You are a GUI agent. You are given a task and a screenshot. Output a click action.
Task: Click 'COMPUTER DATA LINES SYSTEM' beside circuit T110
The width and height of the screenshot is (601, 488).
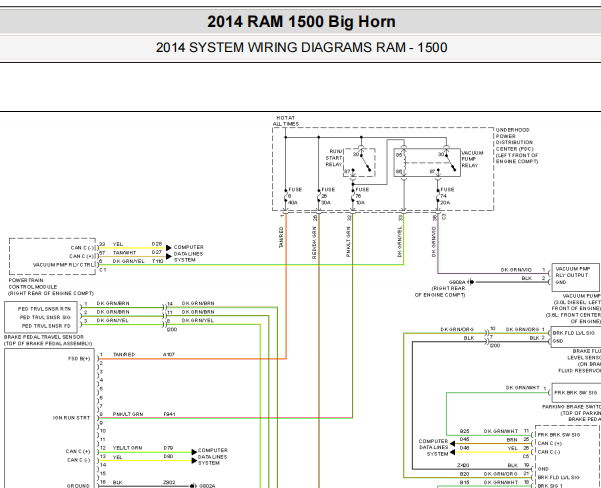(189, 253)
